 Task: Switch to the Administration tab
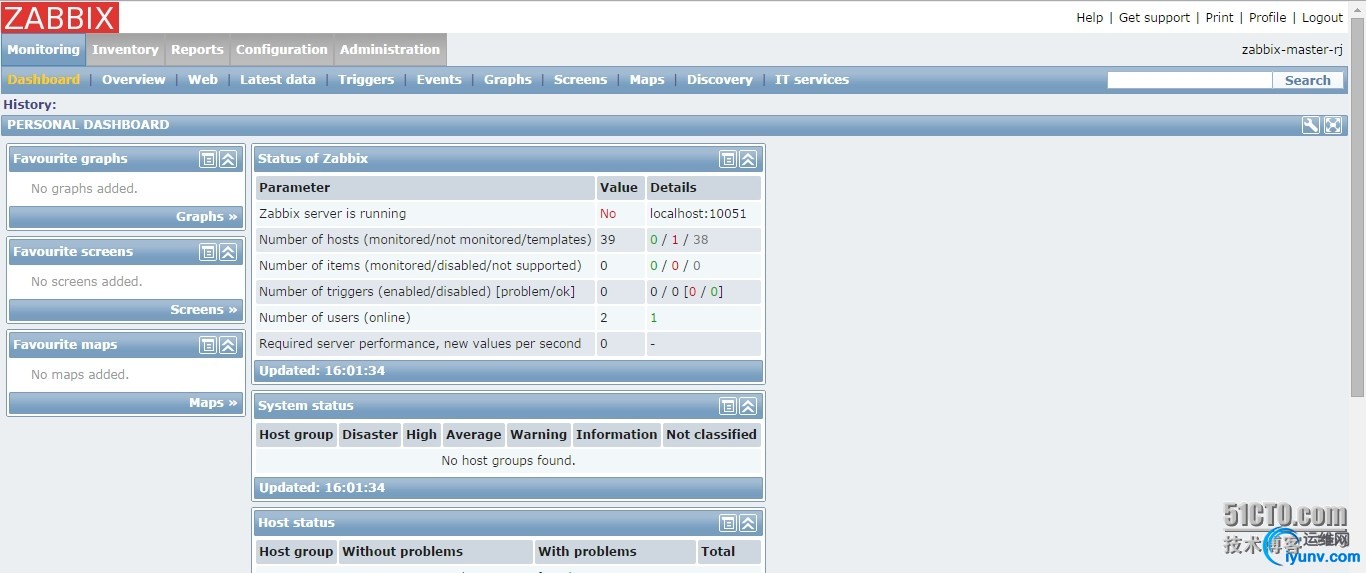[x=390, y=50]
